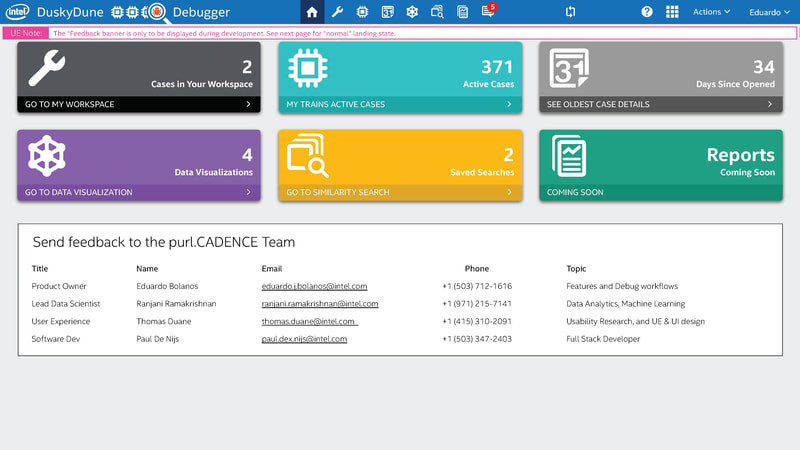800x450 pixels.
Task: Click the Intel logo in header
Action: coord(17,12)
